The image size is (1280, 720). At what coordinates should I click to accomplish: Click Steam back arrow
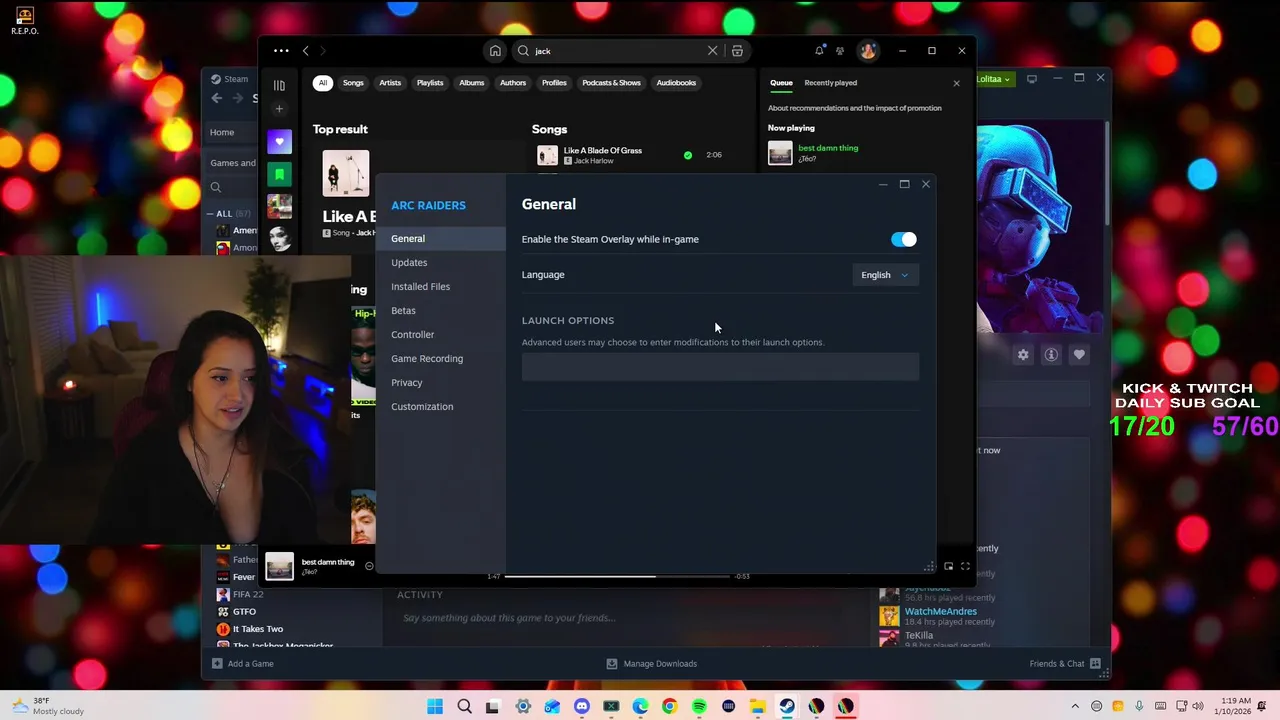click(217, 98)
